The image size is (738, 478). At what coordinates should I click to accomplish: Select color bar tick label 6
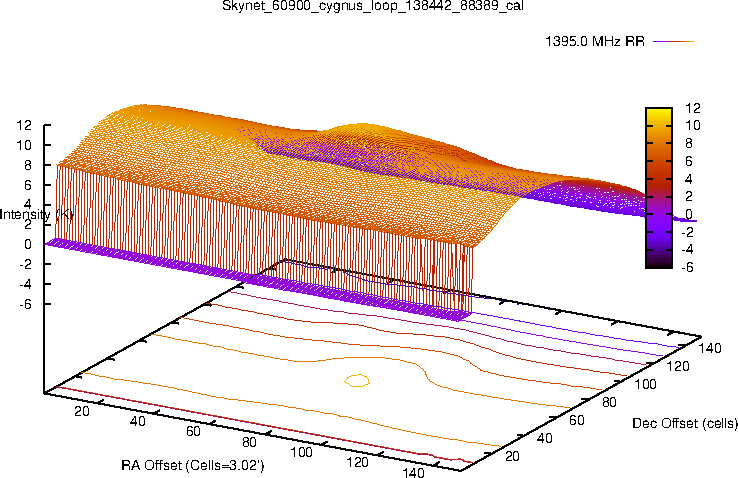click(689, 161)
